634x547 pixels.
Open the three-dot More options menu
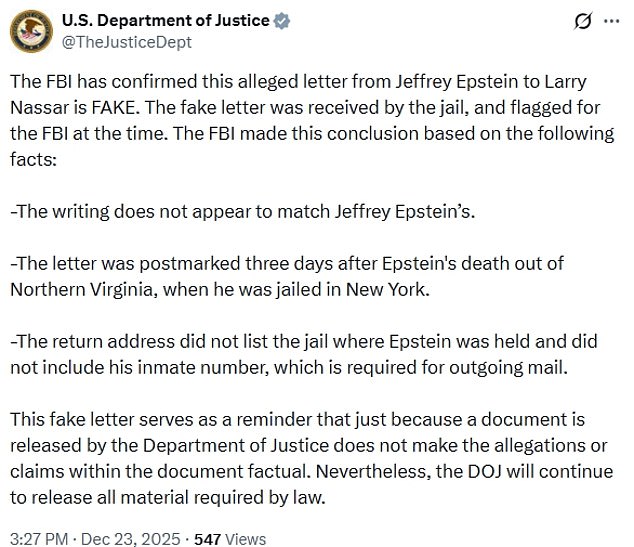click(610, 21)
